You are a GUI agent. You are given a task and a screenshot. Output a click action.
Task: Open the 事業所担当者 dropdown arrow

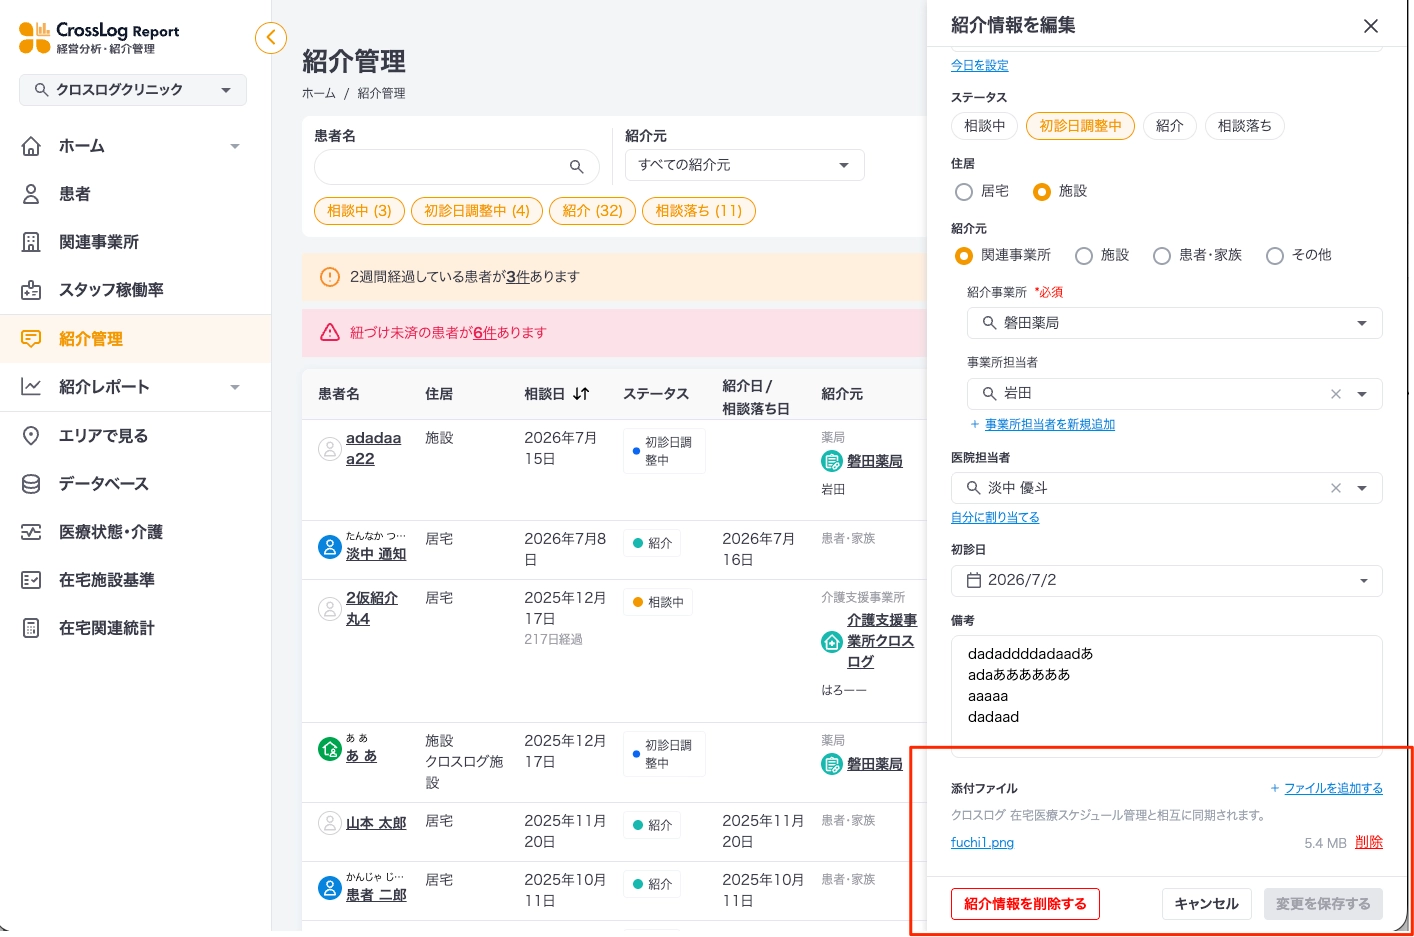click(1362, 394)
